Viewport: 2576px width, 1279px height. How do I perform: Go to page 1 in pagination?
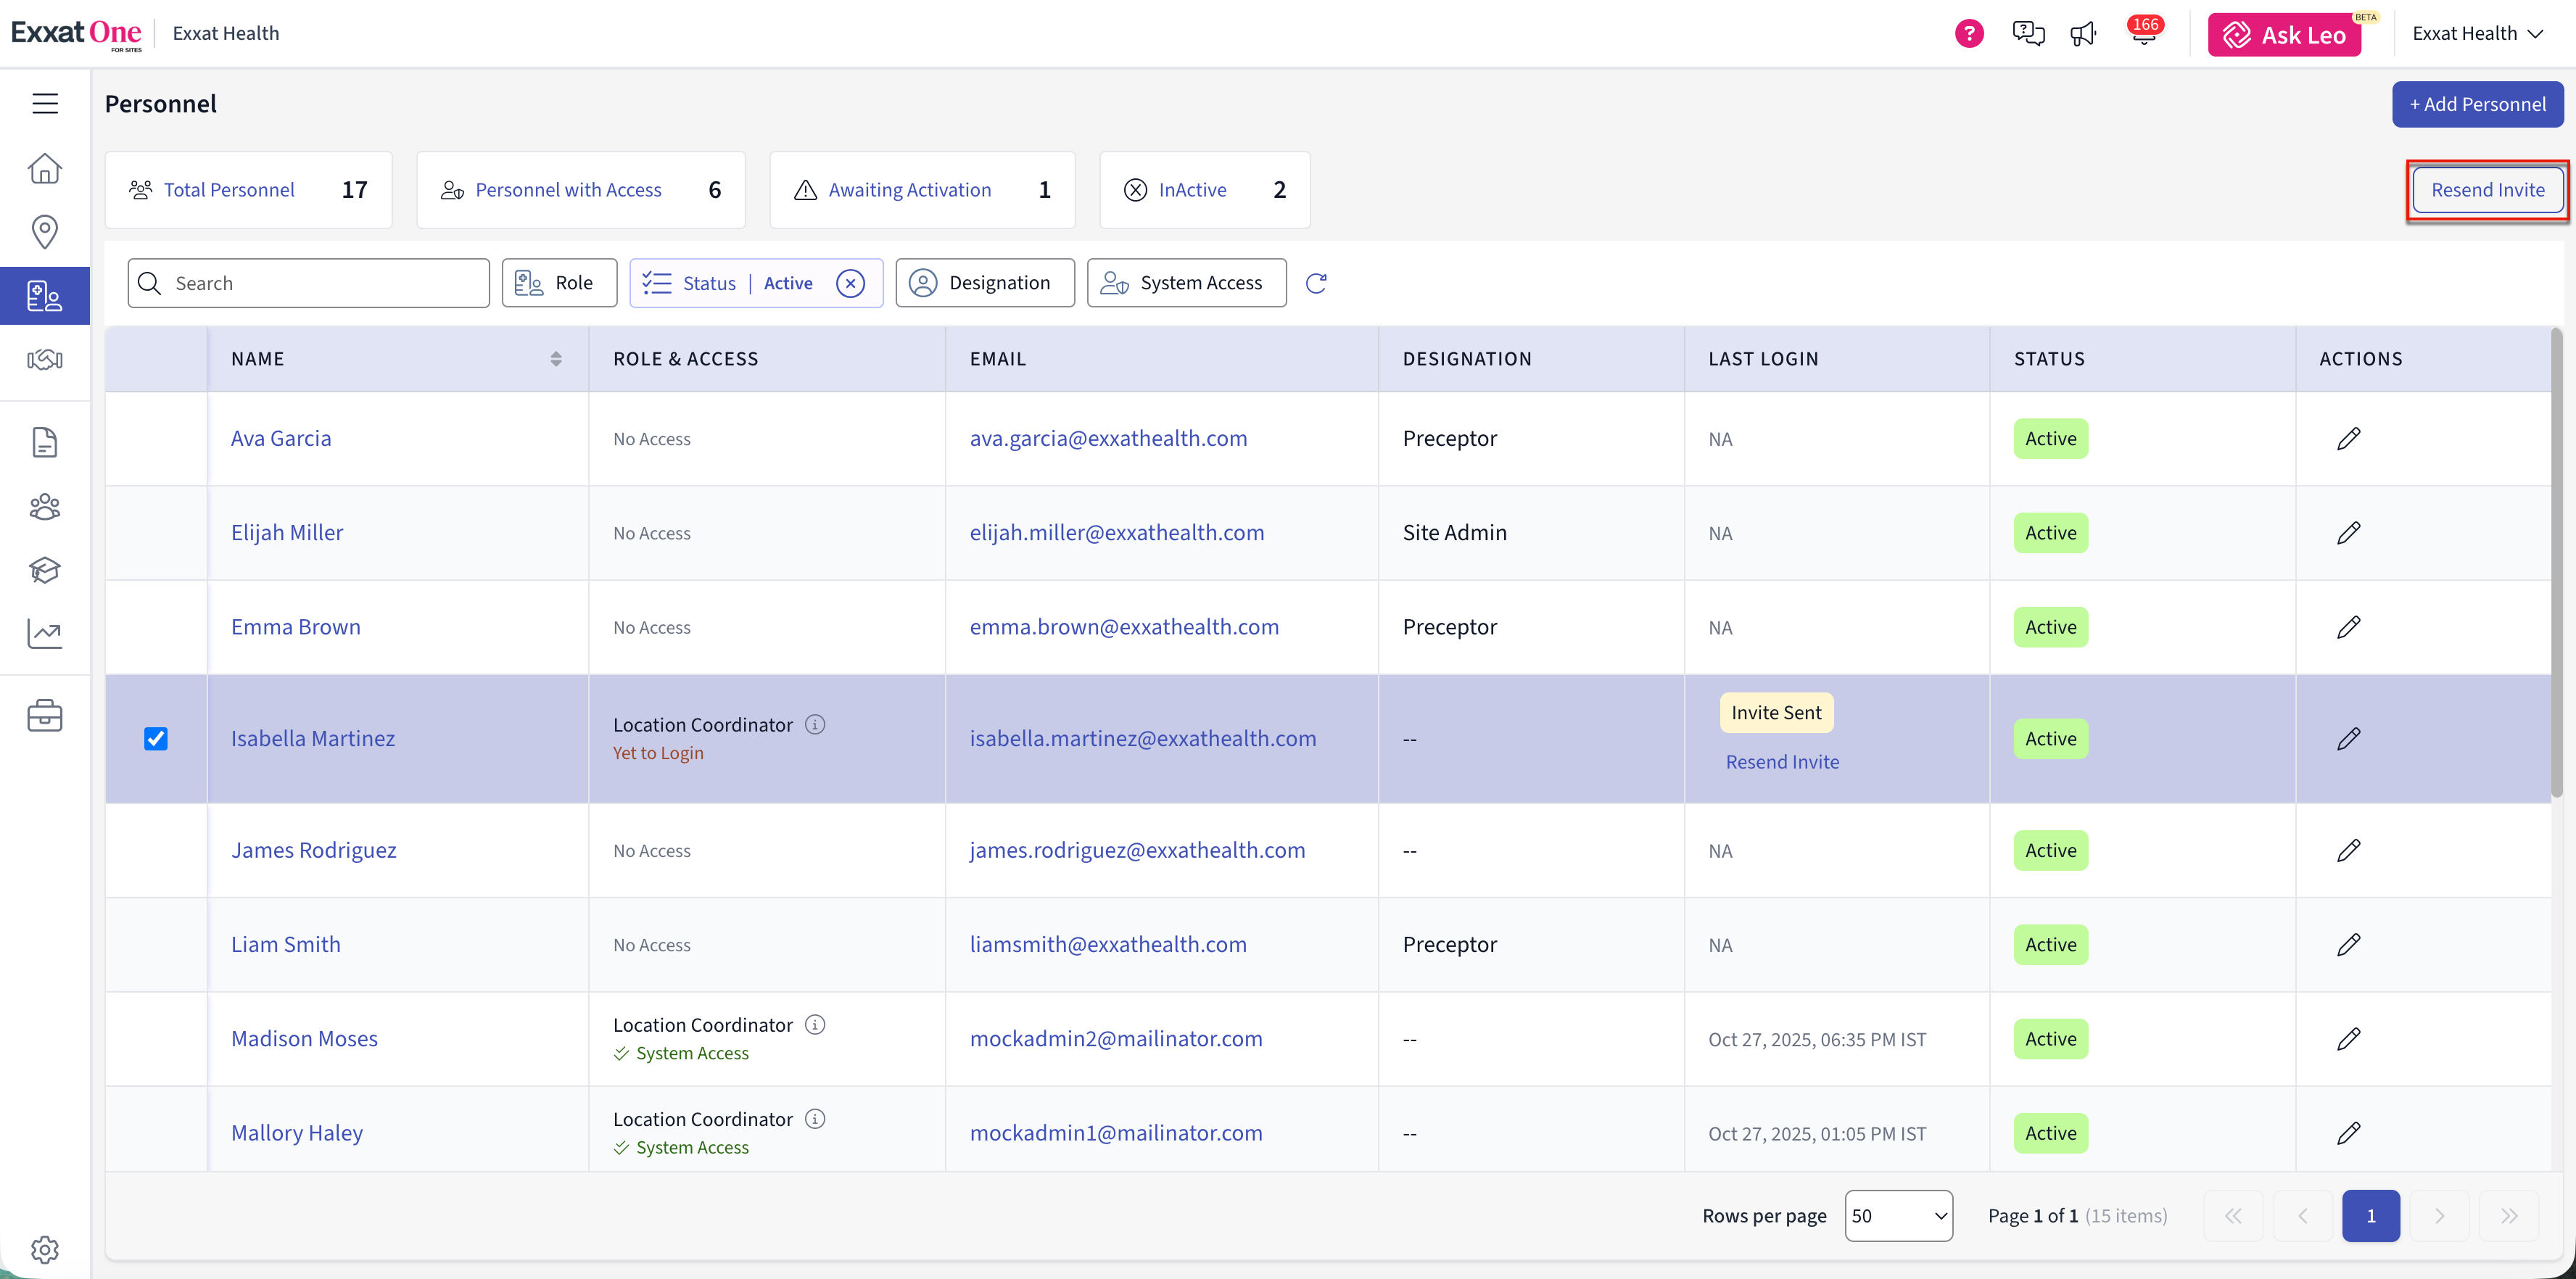pyautogui.click(x=2371, y=1216)
